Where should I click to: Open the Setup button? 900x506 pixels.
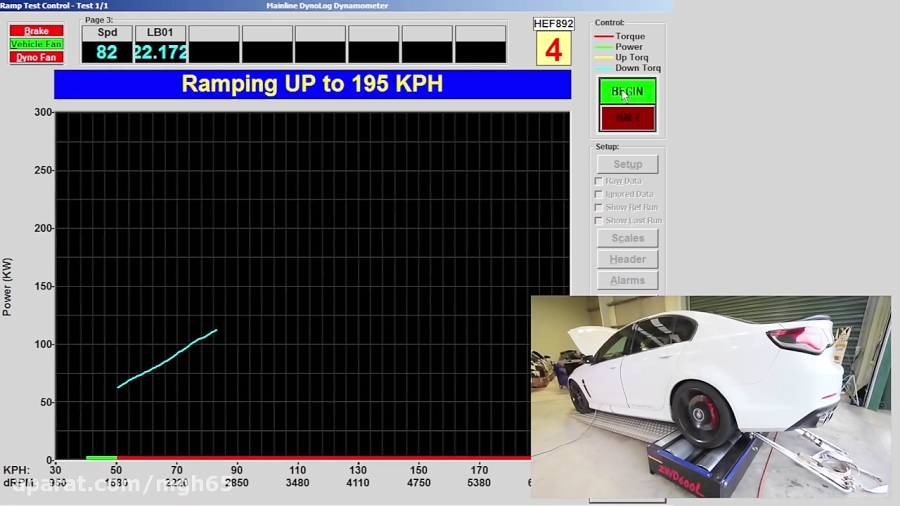point(627,164)
